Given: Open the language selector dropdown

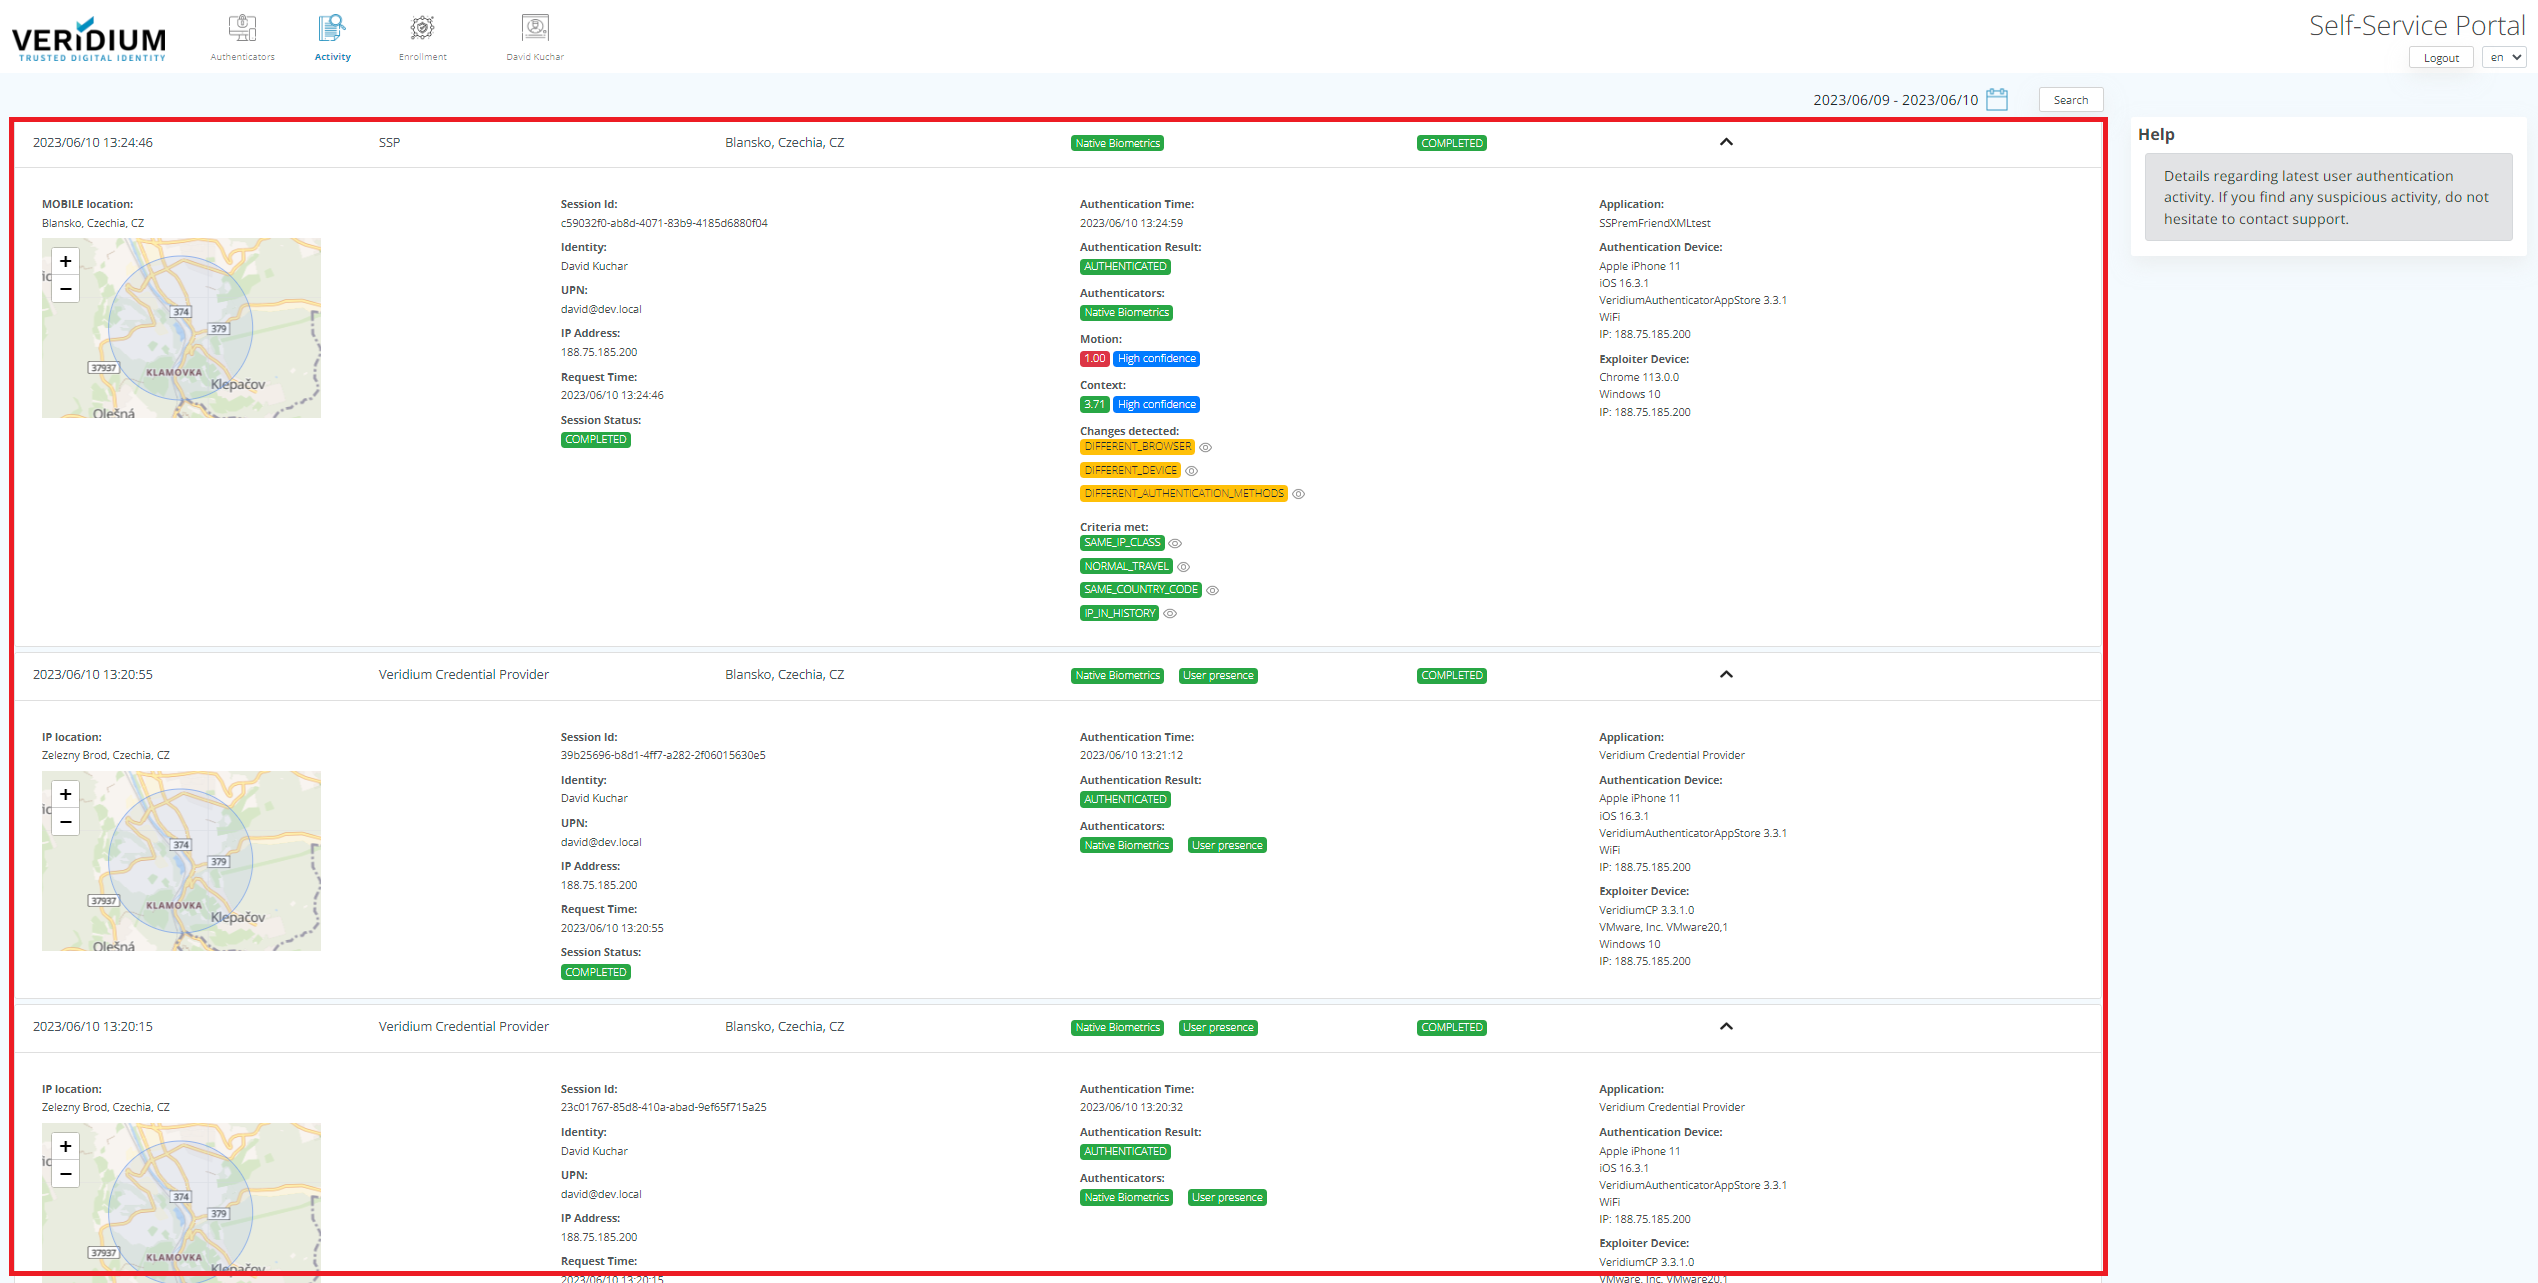Looking at the screenshot, I should pyautogui.click(x=2504, y=58).
